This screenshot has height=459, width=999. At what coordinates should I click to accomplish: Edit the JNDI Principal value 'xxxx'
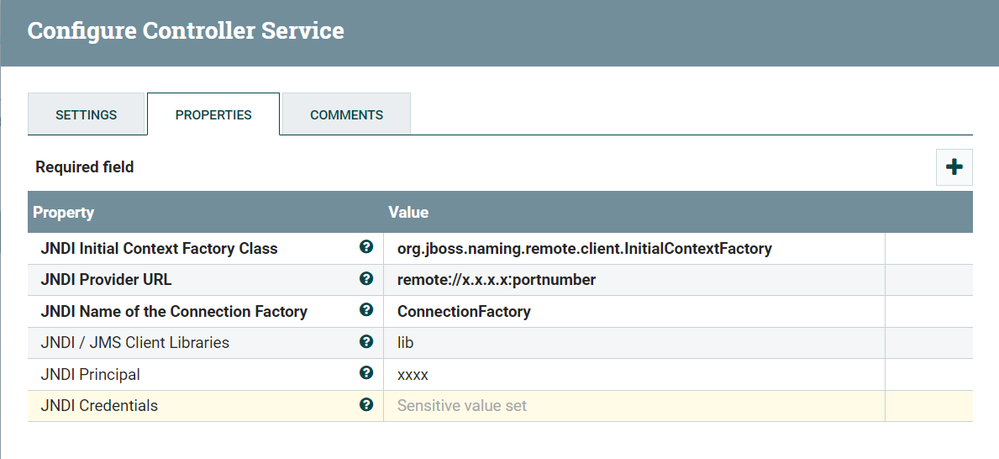(413, 374)
